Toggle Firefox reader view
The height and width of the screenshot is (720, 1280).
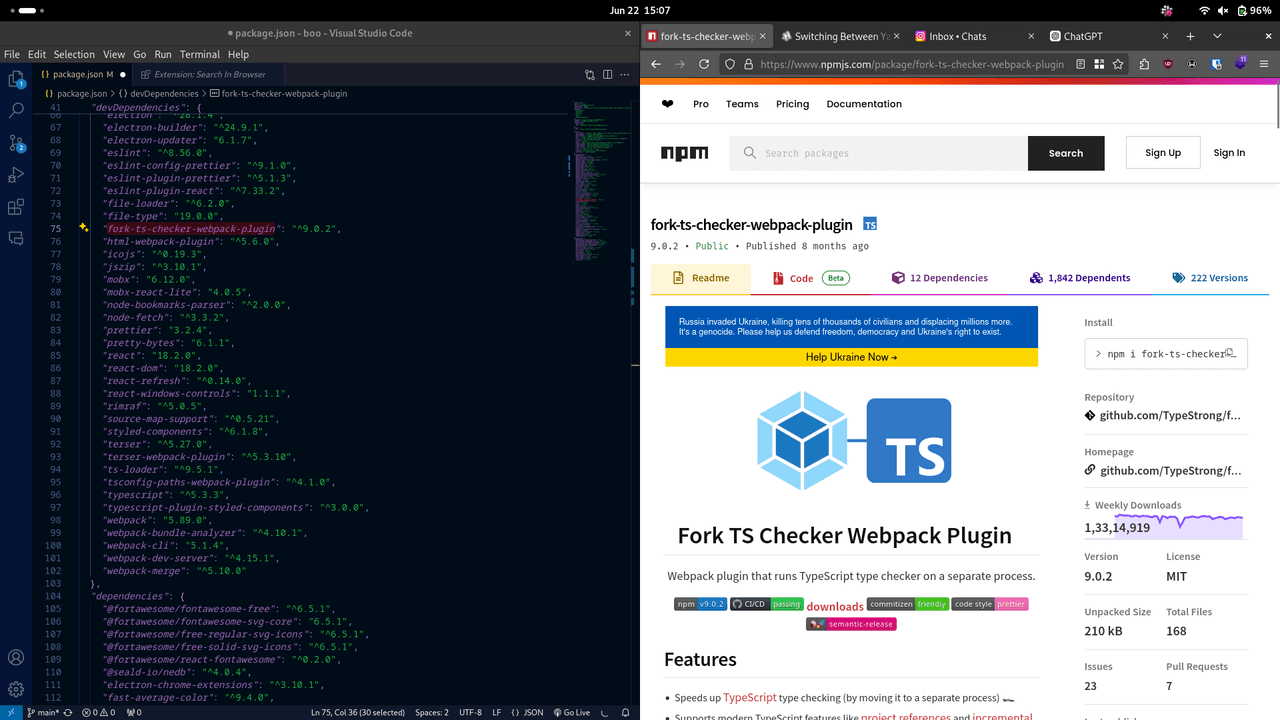click(1081, 64)
